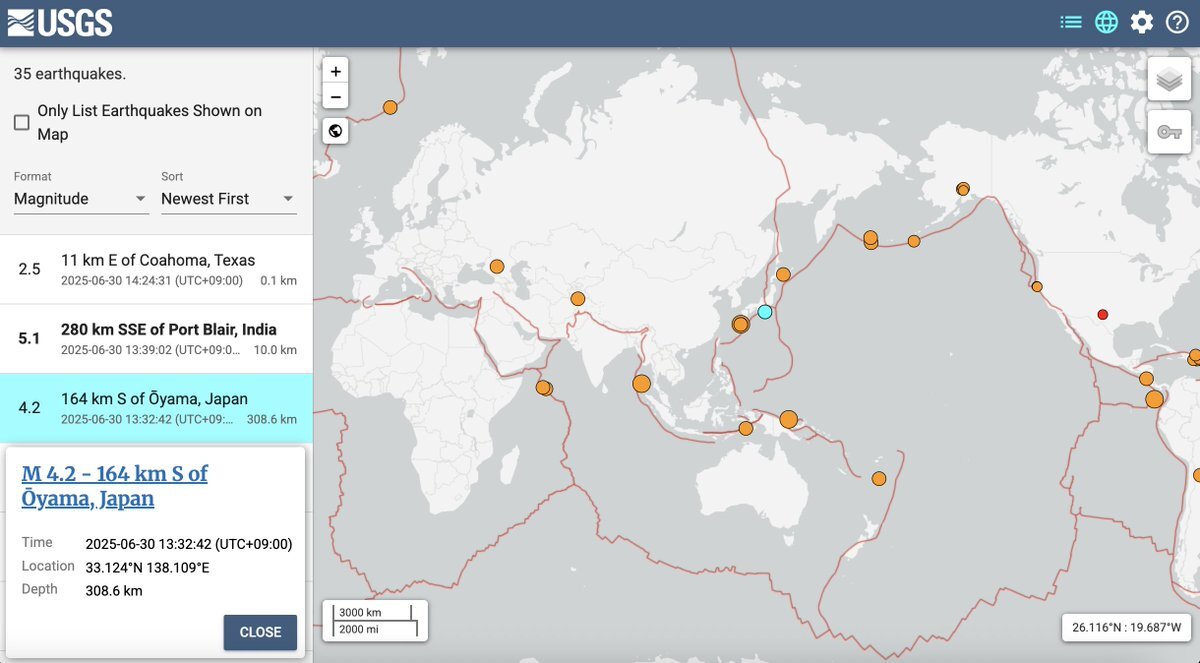Click the red earthquake marker in Texas
Image resolution: width=1200 pixels, height=663 pixels.
pyautogui.click(x=1103, y=314)
